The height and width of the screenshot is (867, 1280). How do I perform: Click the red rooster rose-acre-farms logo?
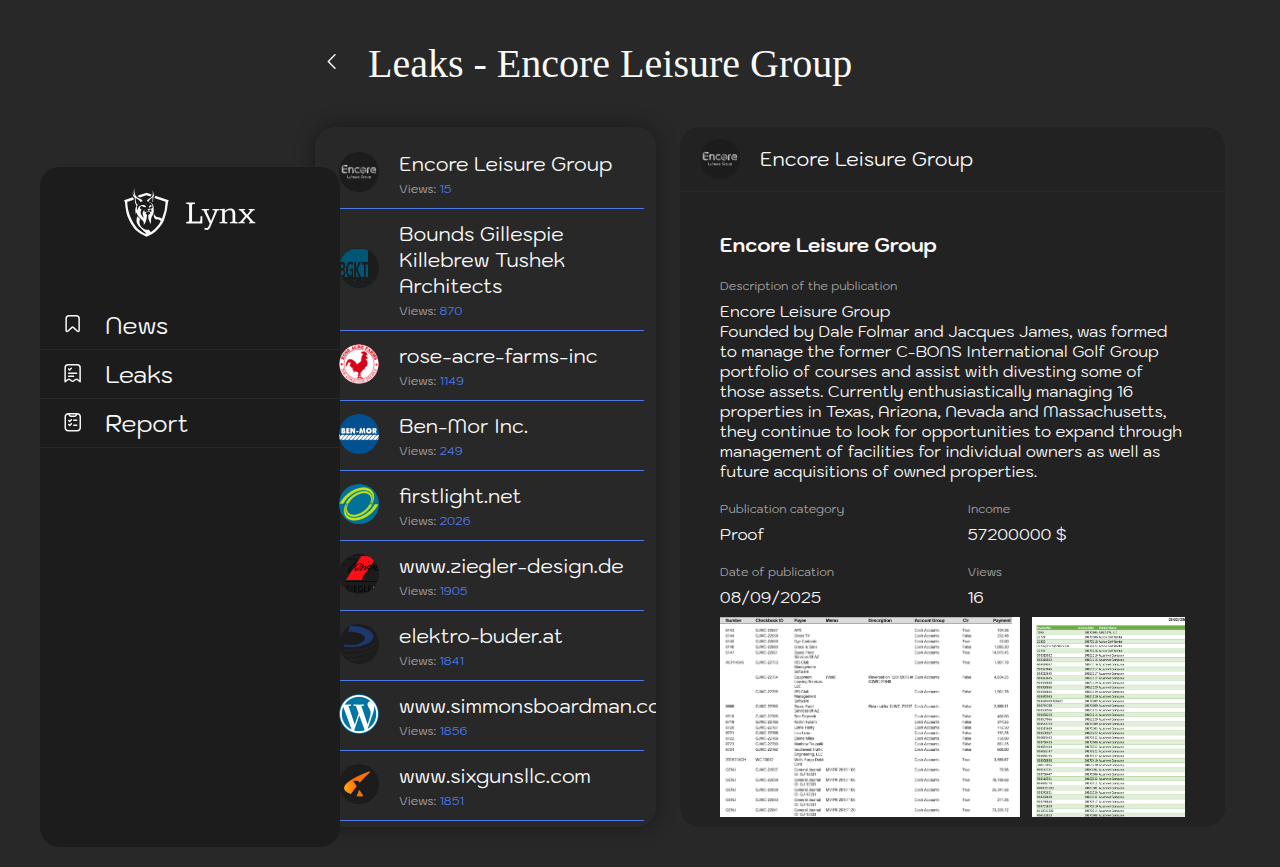tap(359, 365)
